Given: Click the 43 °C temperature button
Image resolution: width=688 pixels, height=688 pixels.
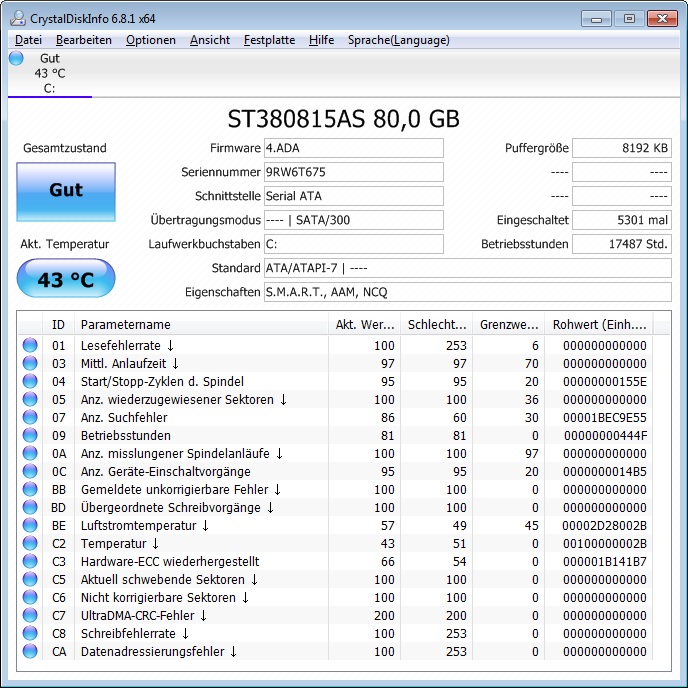Looking at the screenshot, I should click(66, 278).
